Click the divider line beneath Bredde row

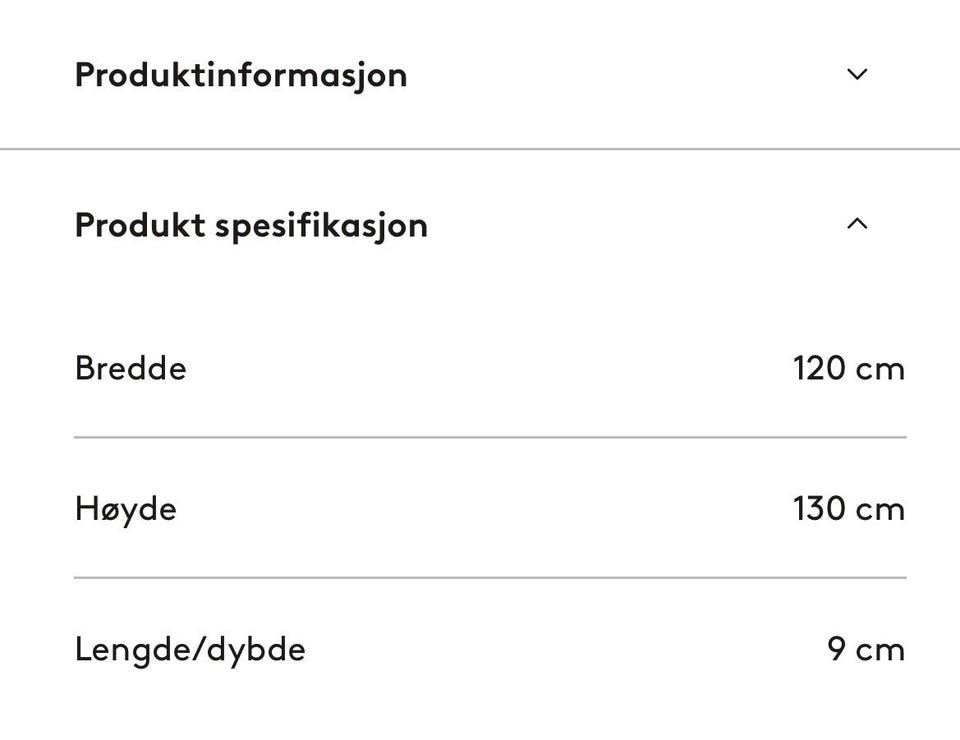tap(490, 437)
